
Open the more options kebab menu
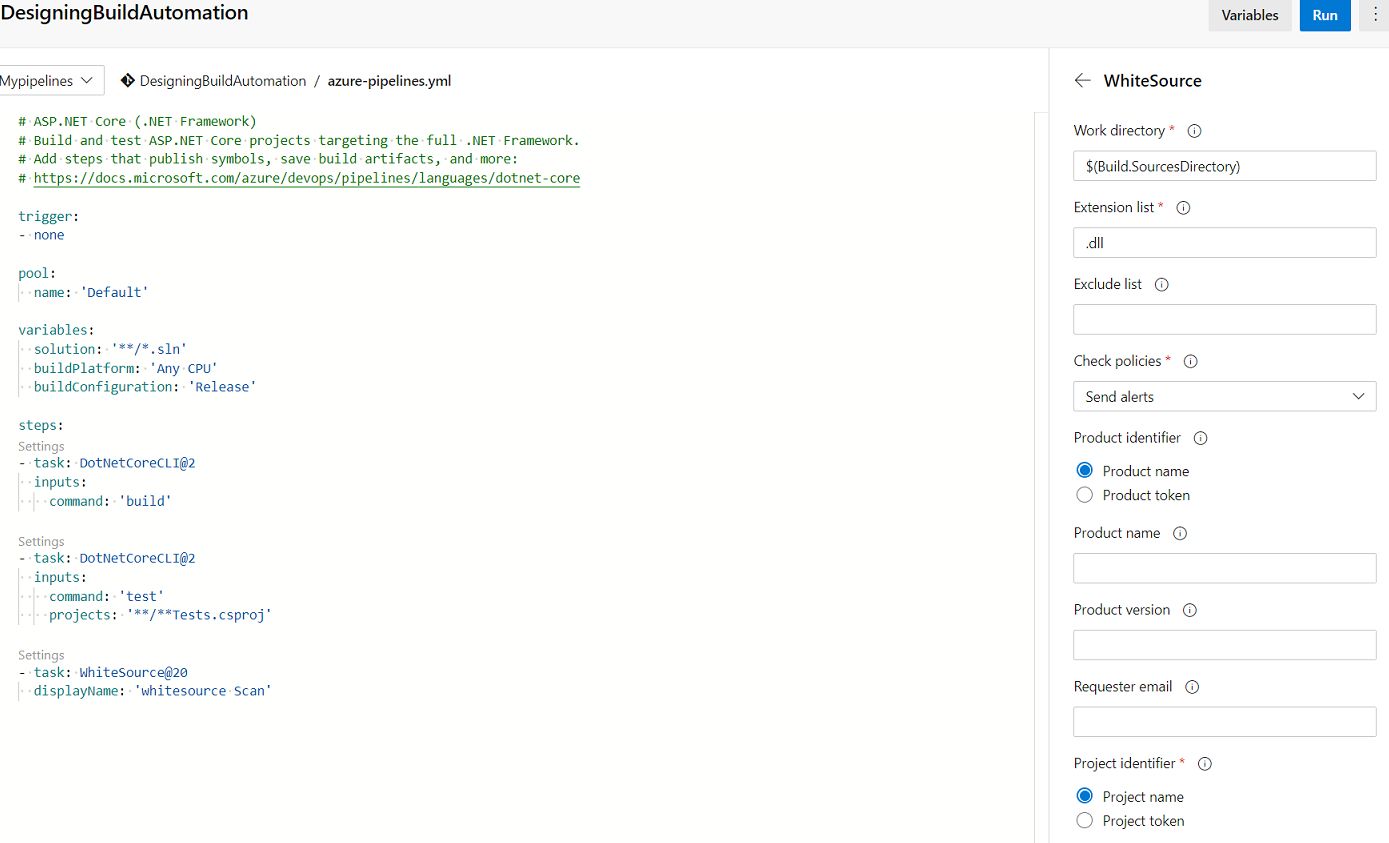[1376, 15]
